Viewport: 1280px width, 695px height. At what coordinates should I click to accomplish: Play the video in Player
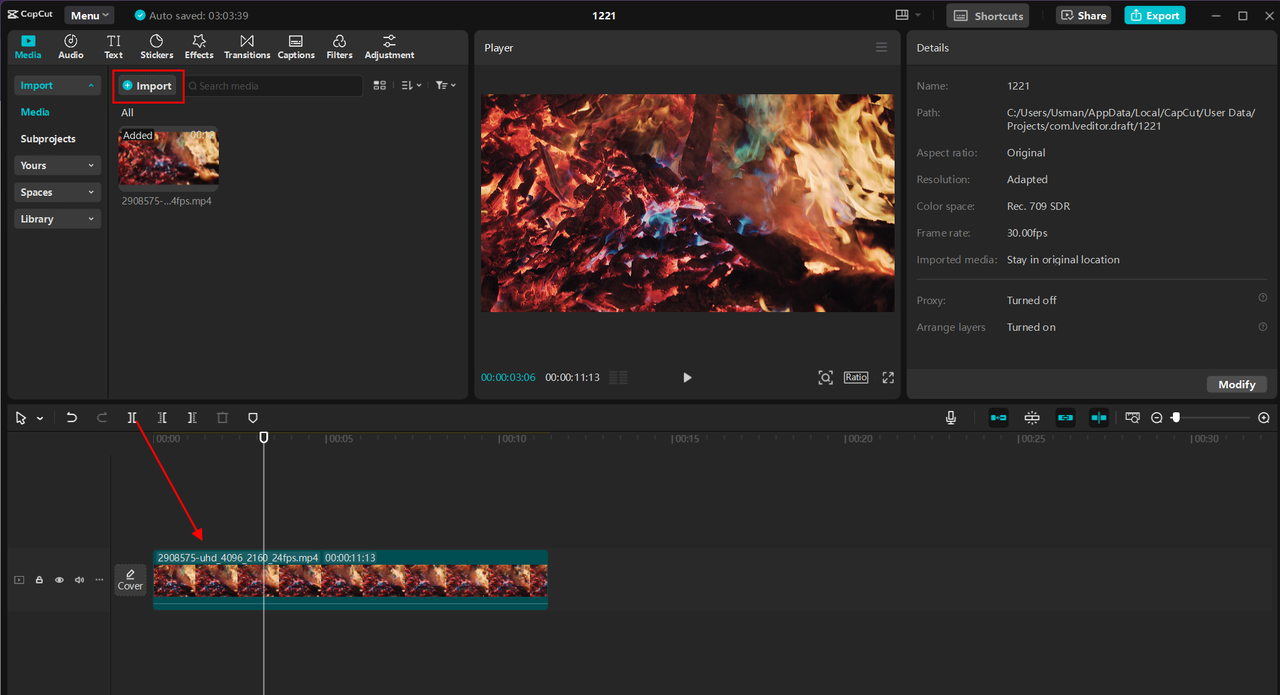click(687, 377)
